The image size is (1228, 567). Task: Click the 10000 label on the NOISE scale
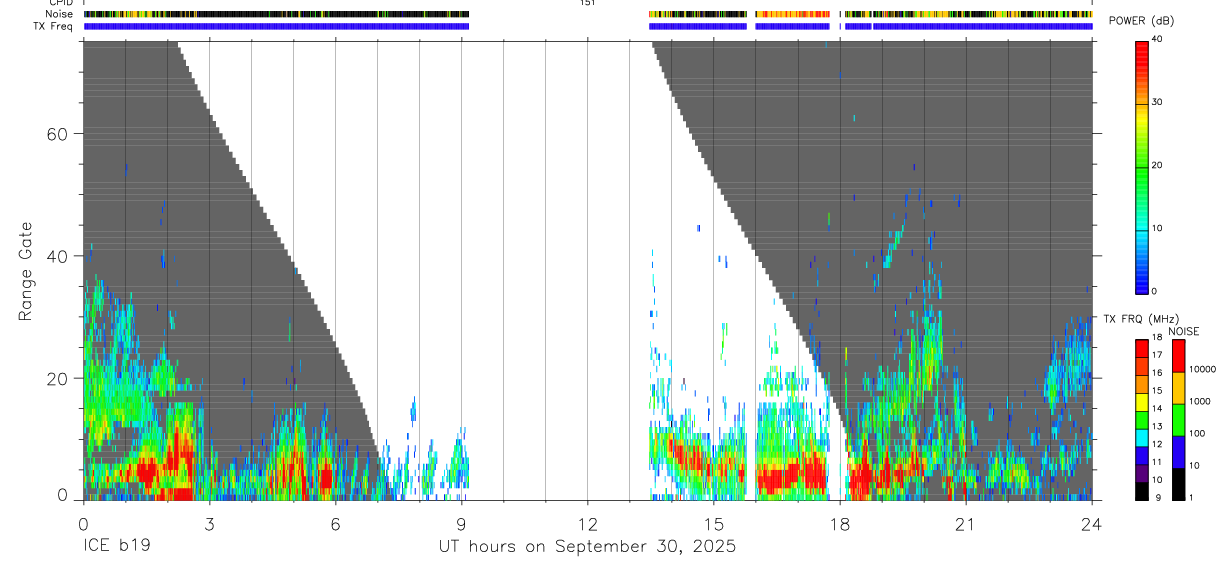(1201, 369)
